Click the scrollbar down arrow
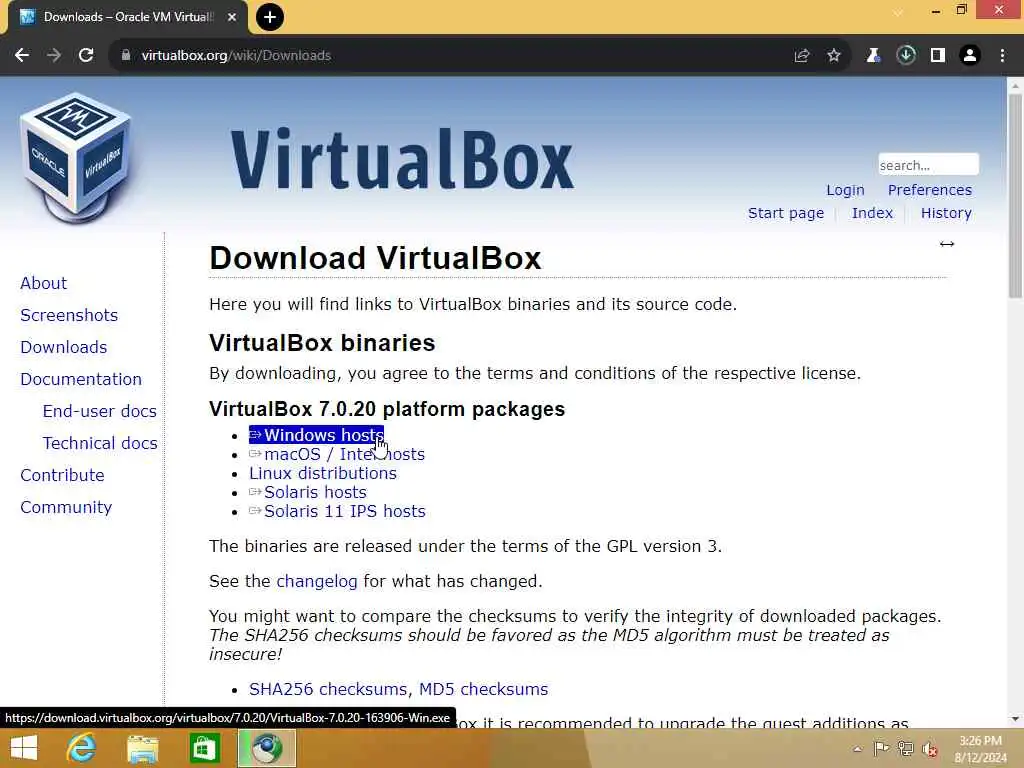 click(1015, 719)
